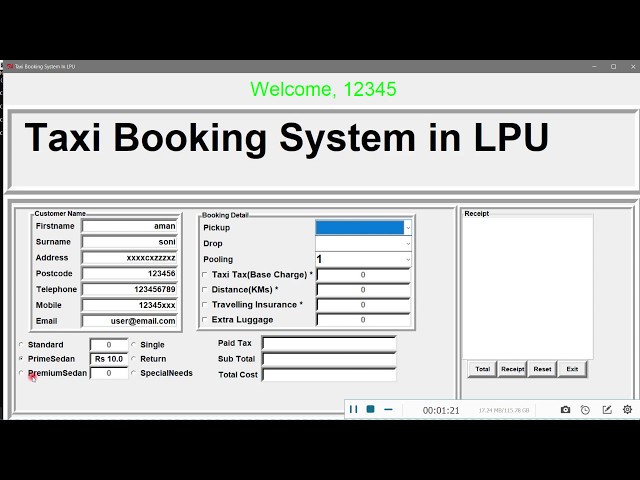Minimize the Taxi Booking window
640x480 pixels.
coord(594,67)
